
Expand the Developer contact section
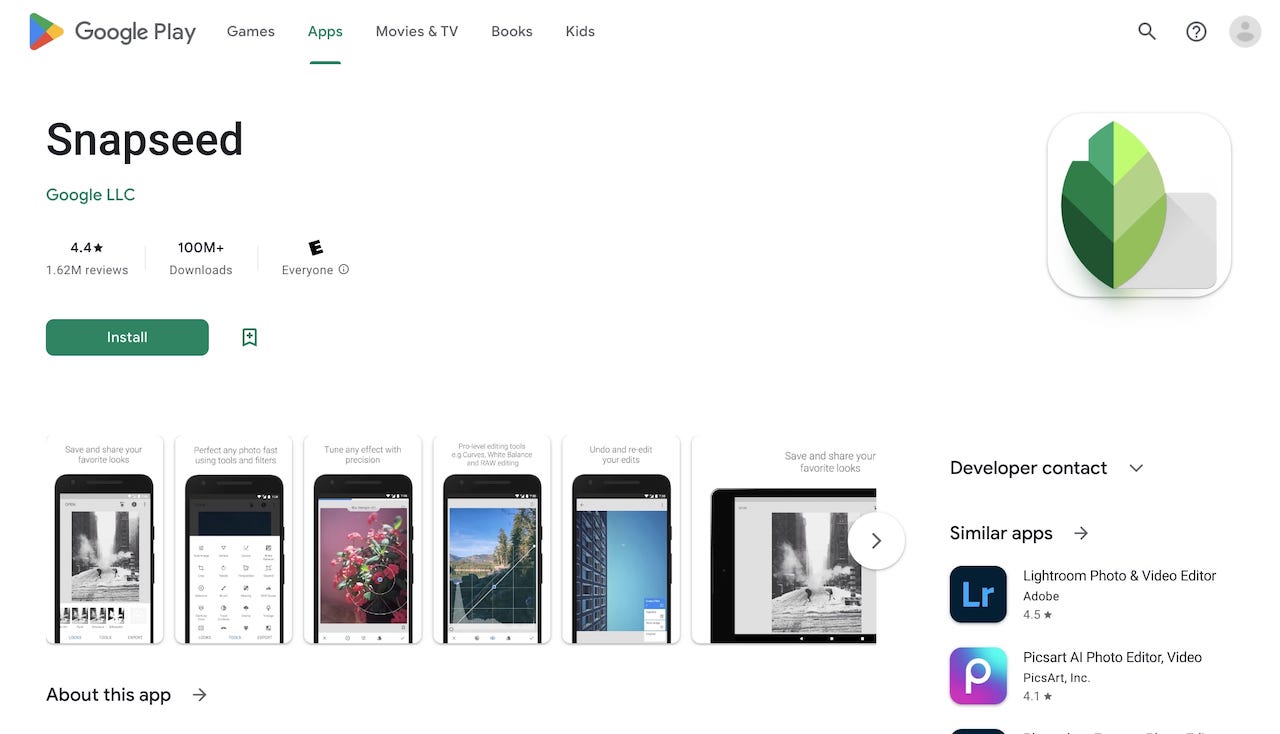point(1135,467)
